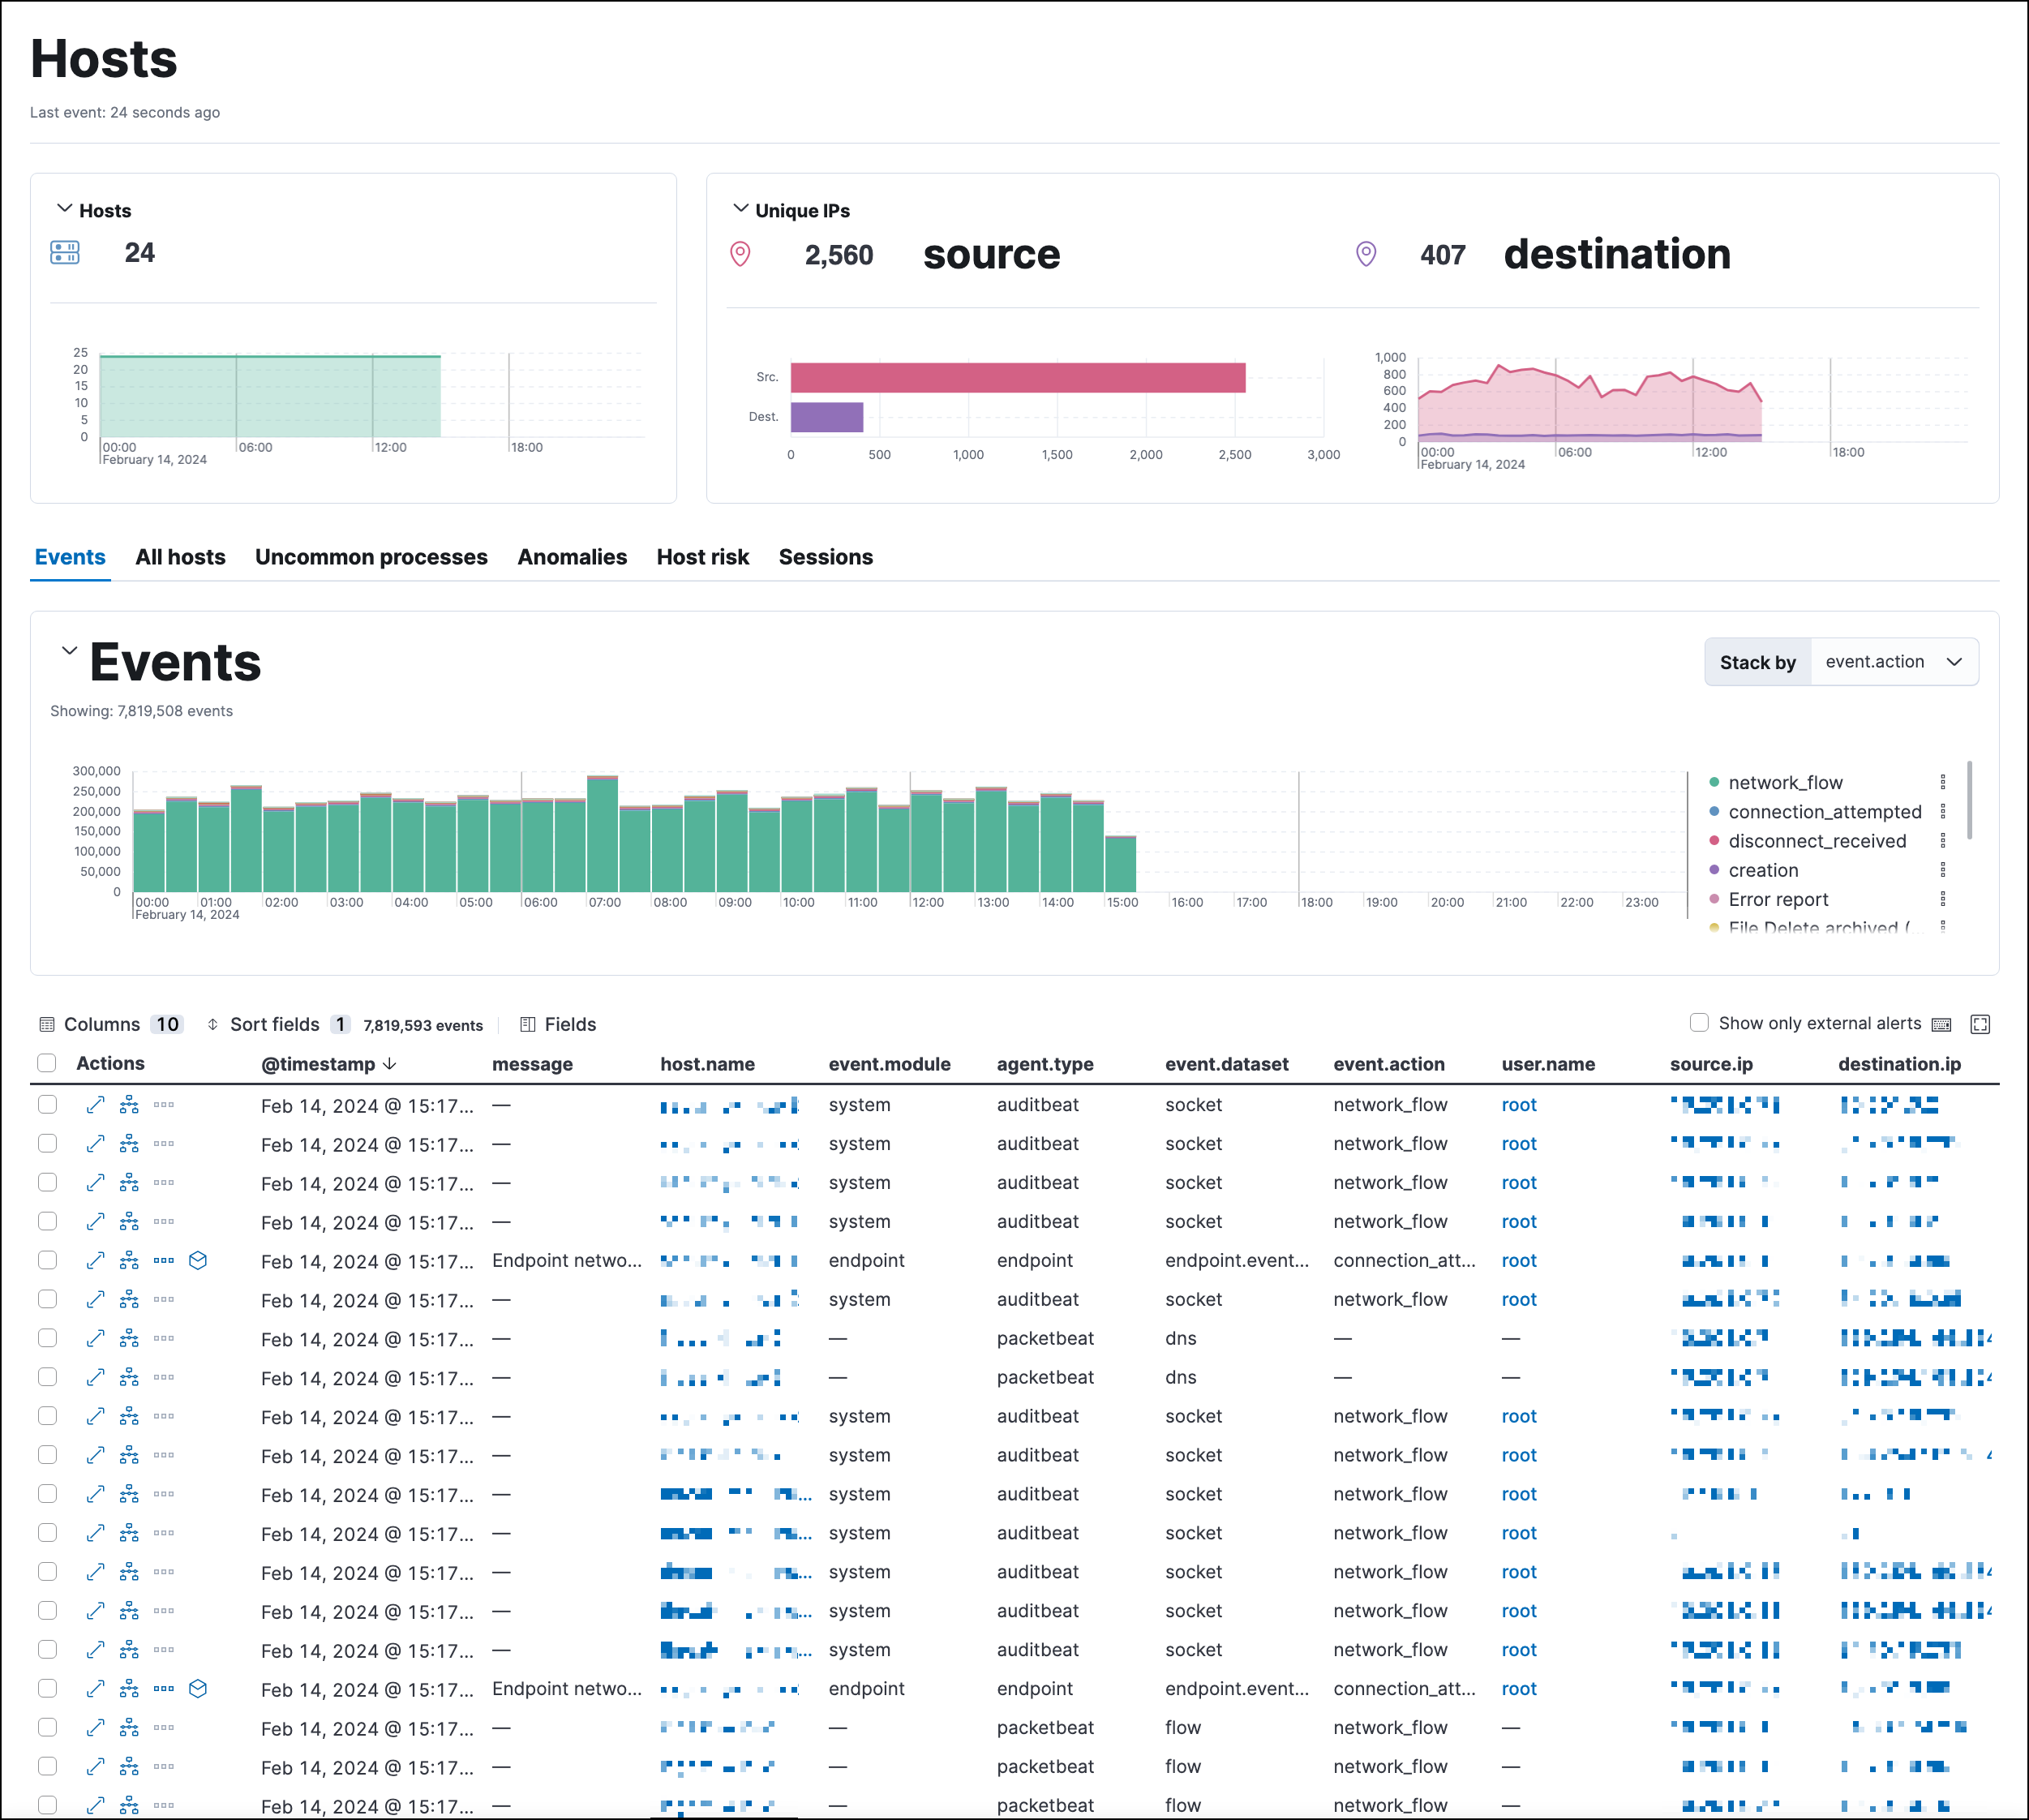This screenshot has height=1820, width=2029.
Task: Select the first event row checkbox
Action: tap(47, 1105)
